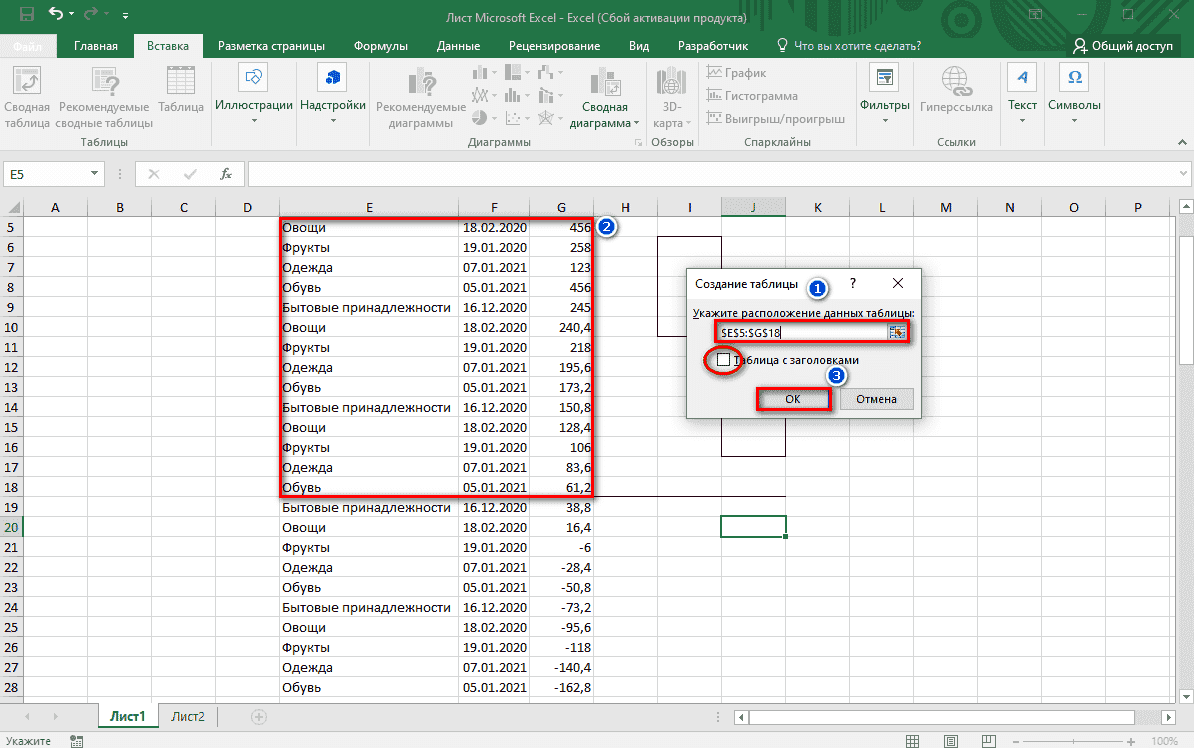Image resolution: width=1194 pixels, height=748 pixels.
Task: Click the range collapse selector in the dialog
Action: pos(898,331)
